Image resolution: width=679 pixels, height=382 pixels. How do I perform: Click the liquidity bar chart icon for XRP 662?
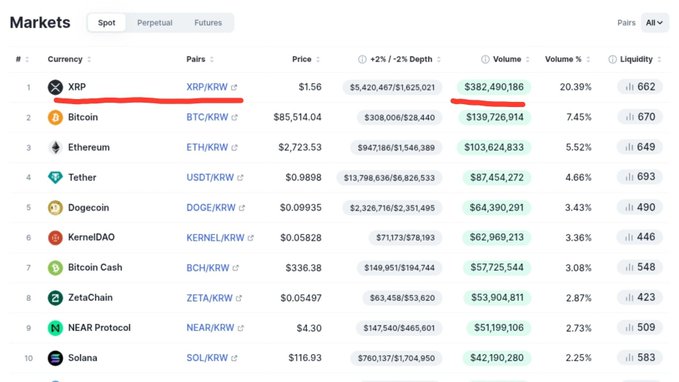(x=629, y=87)
